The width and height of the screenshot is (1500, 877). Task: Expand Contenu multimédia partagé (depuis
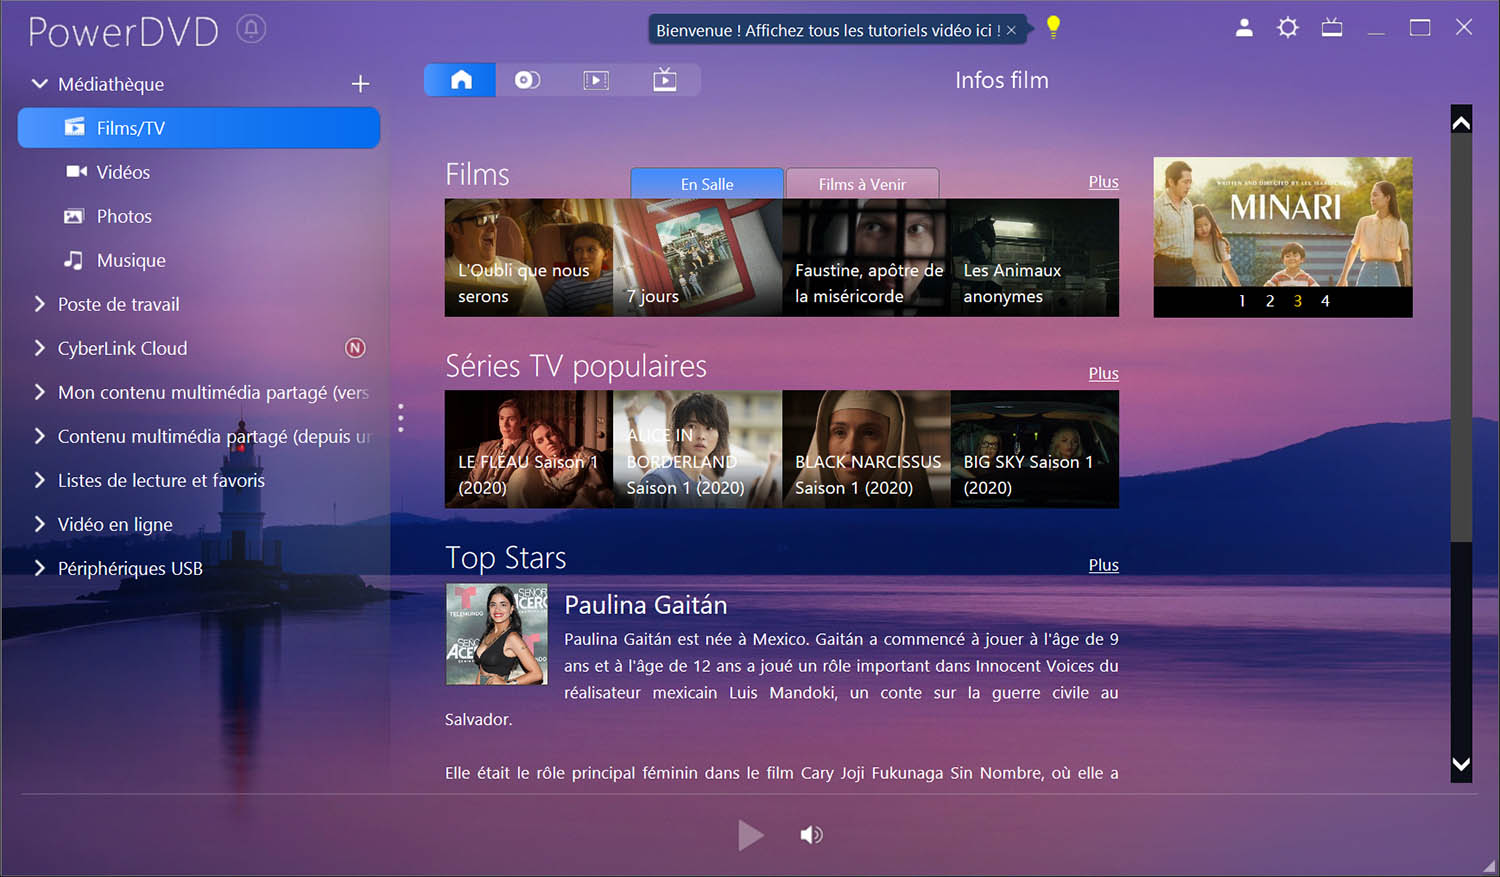40,436
